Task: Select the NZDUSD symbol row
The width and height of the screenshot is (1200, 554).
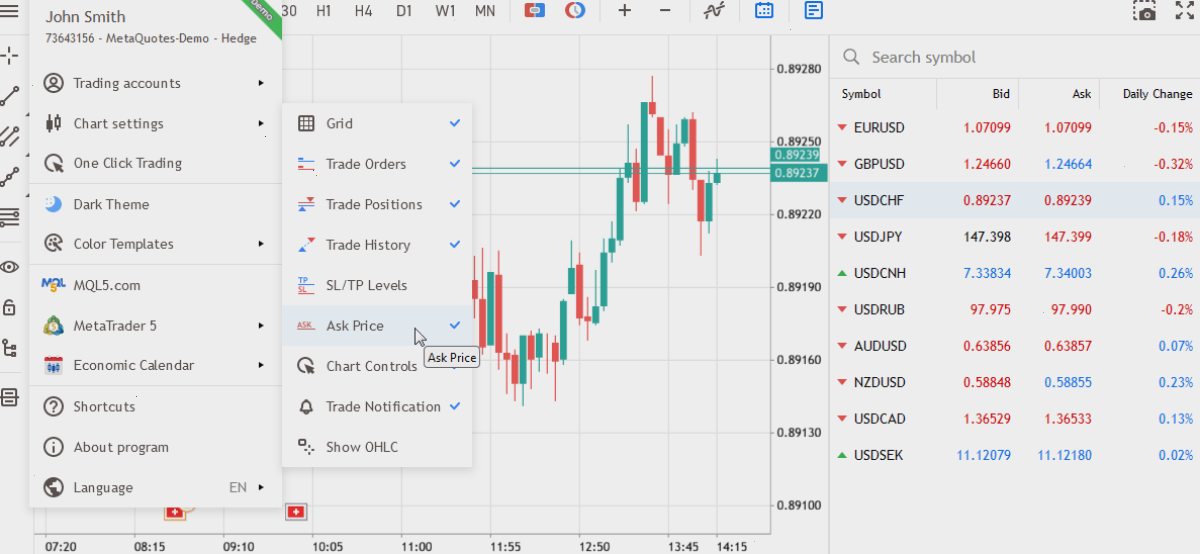Action: [x=1015, y=382]
